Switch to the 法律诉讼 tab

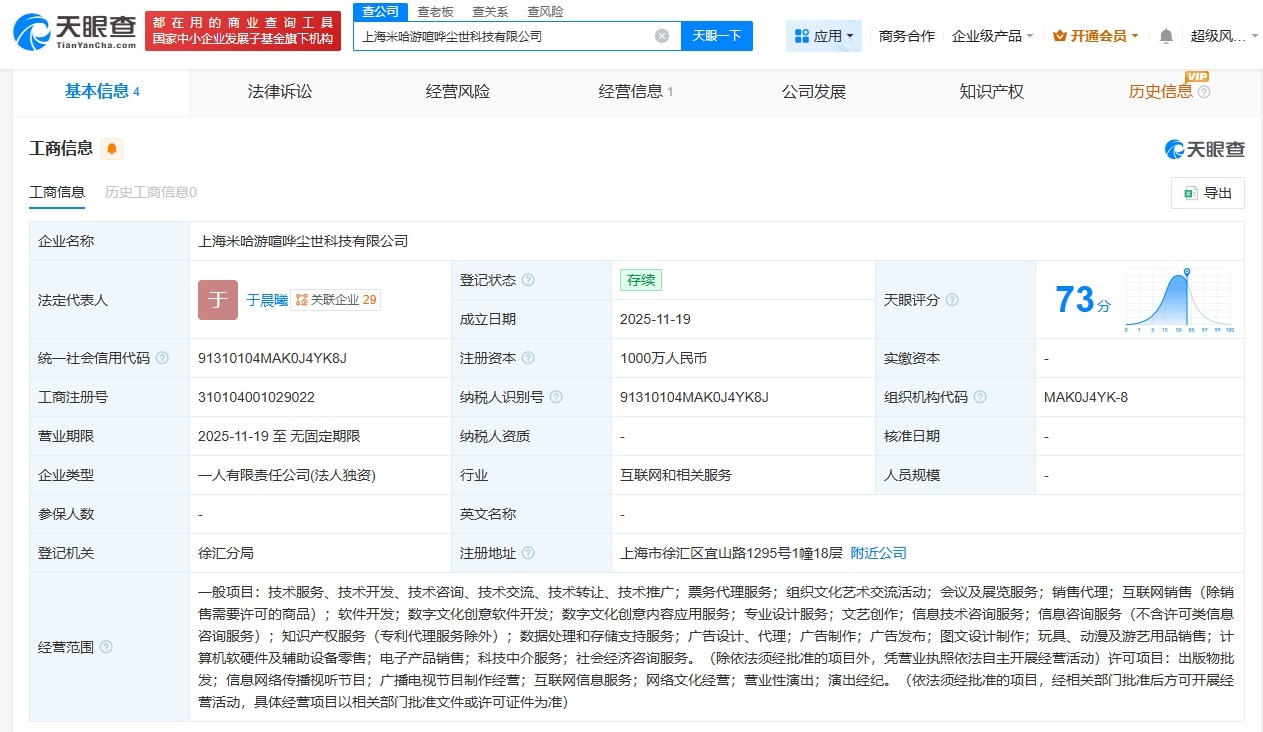click(x=278, y=90)
